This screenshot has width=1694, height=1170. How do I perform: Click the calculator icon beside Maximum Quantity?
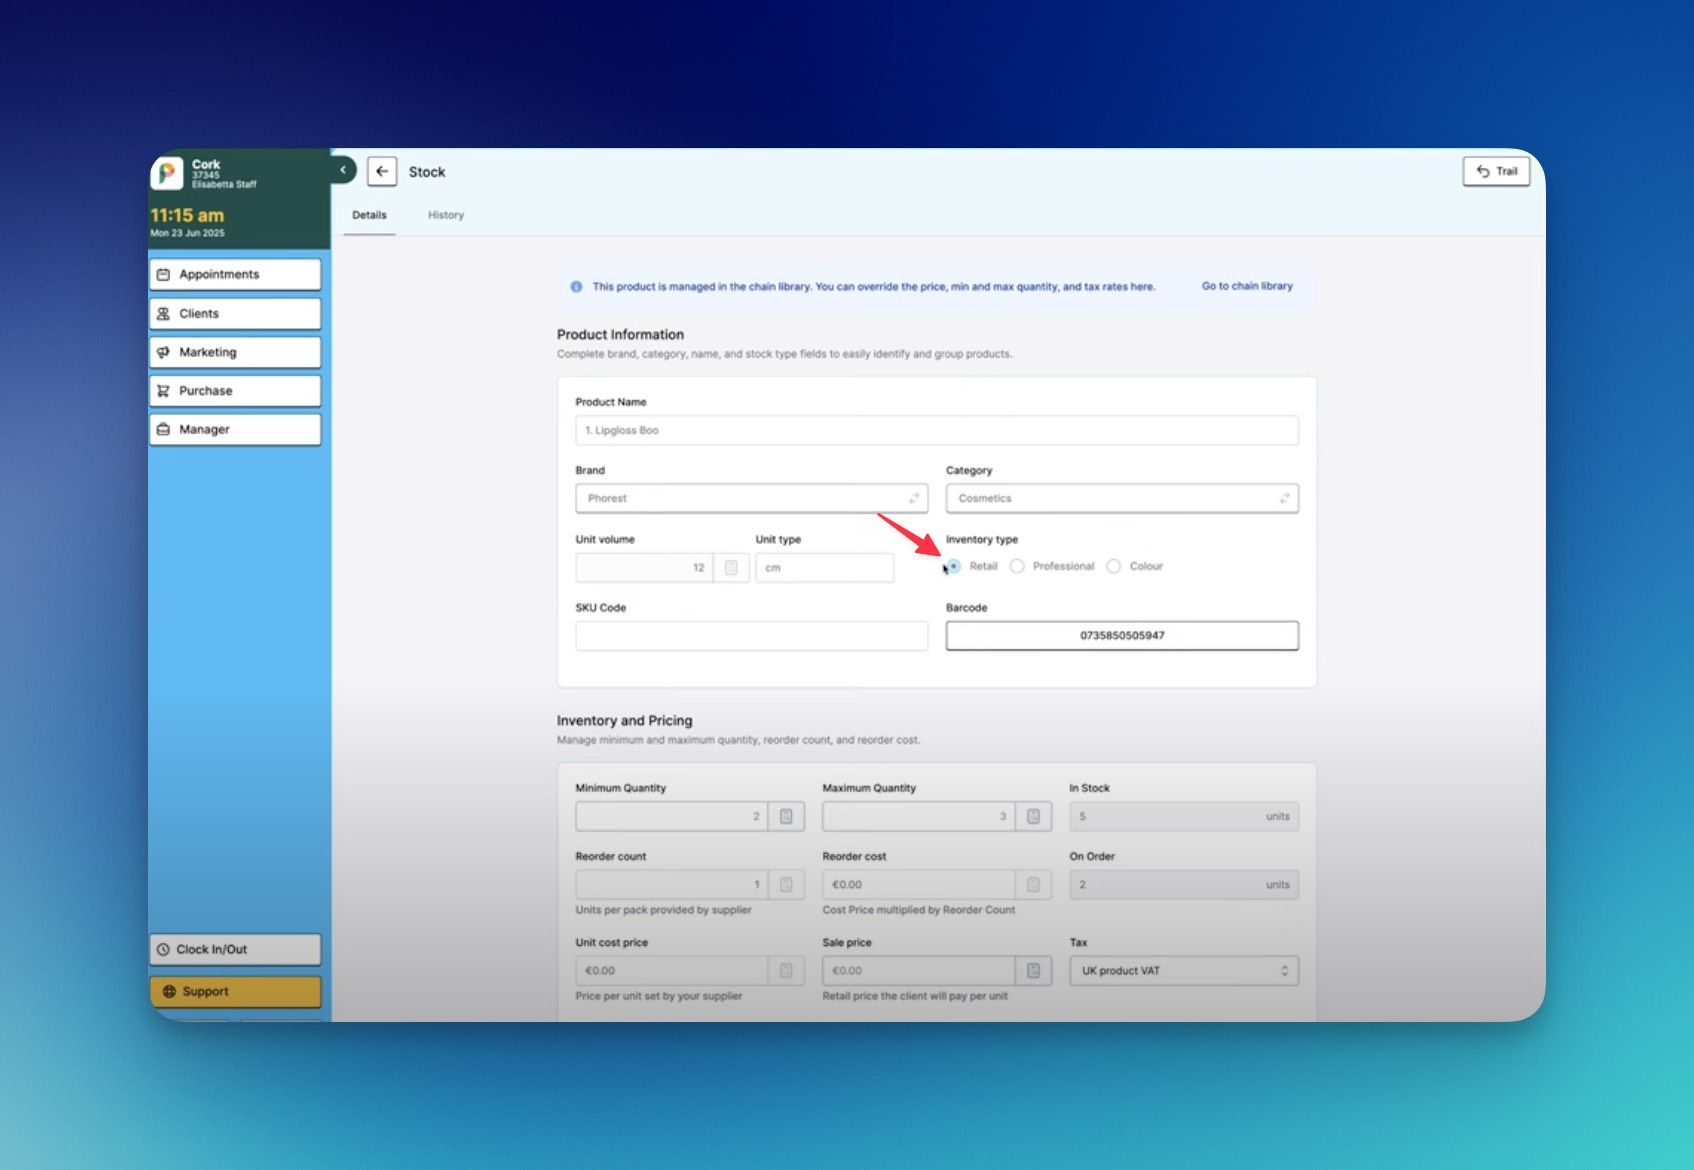(1033, 817)
